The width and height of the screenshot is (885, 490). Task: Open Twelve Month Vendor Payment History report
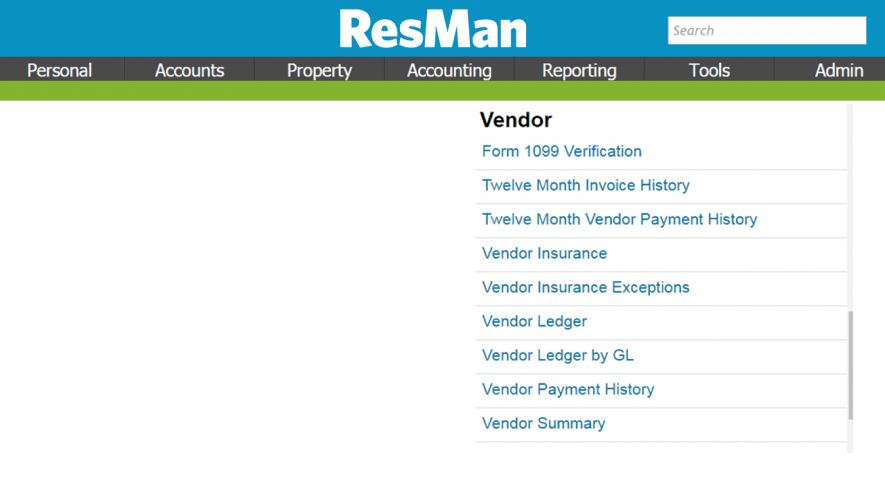click(619, 220)
